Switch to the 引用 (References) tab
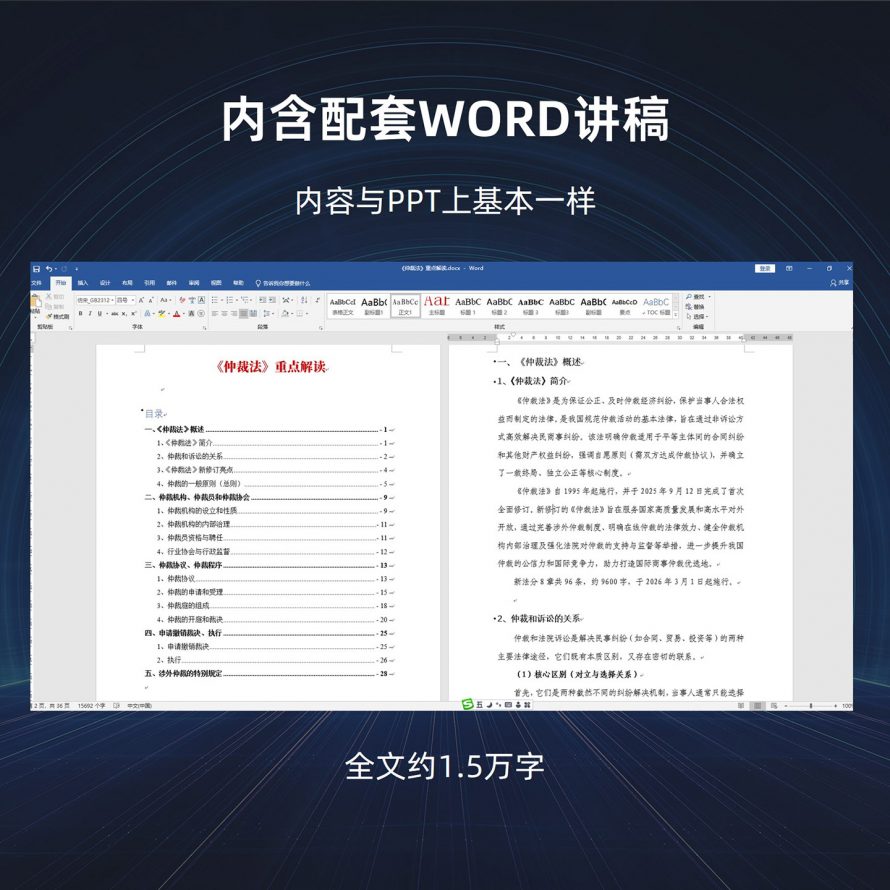This screenshot has height=890, width=890. click(149, 283)
